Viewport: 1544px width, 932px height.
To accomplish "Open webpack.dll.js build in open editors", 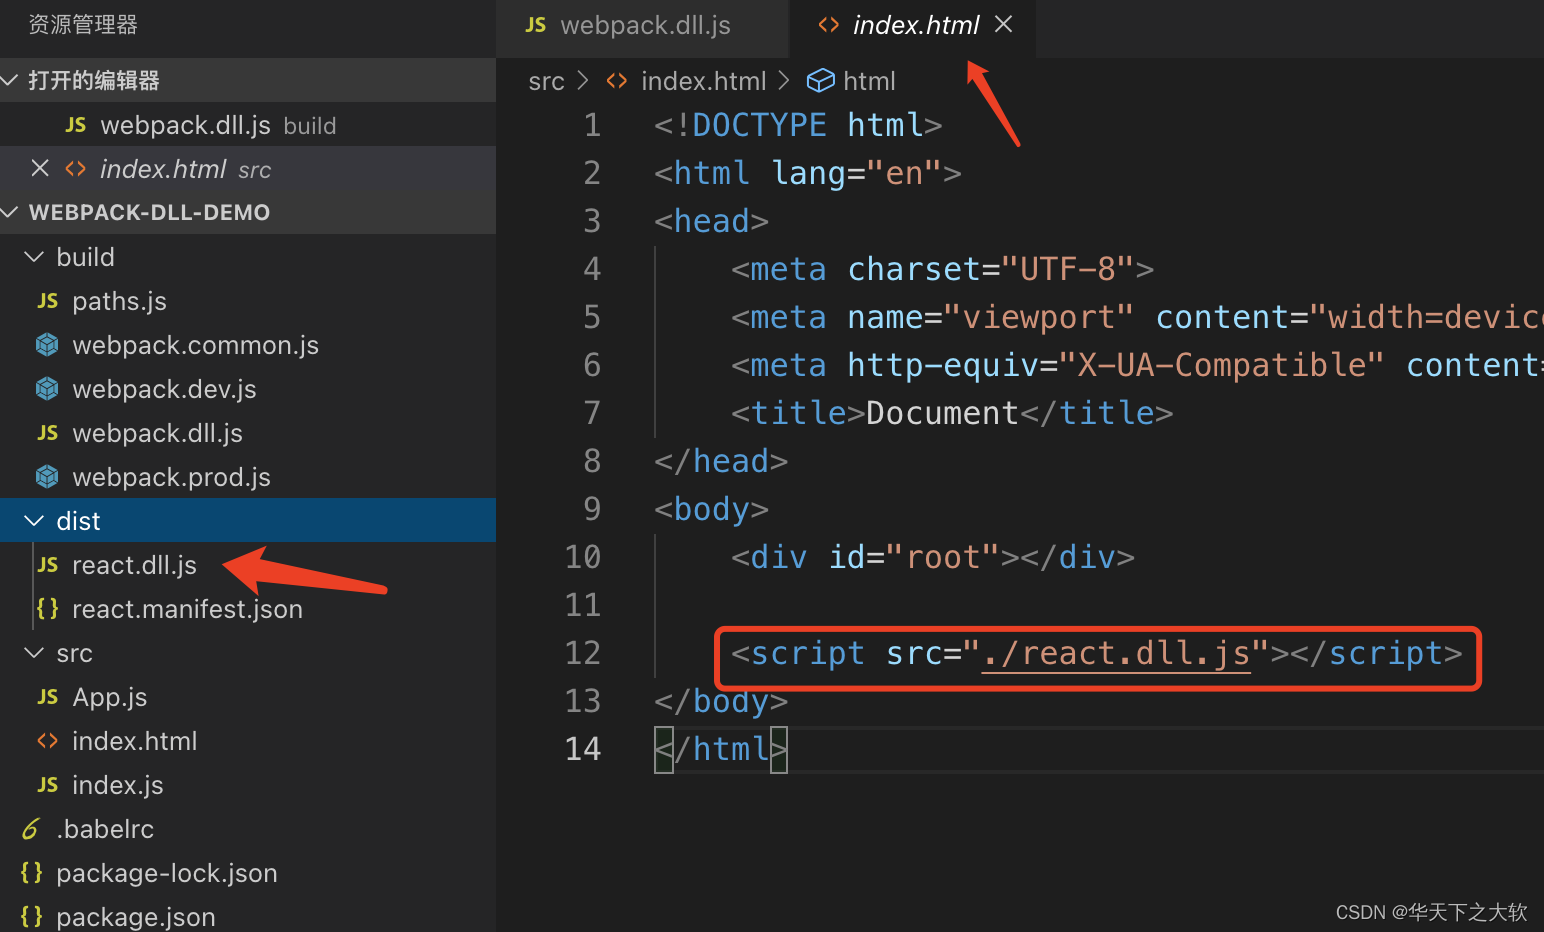I will pos(248,125).
